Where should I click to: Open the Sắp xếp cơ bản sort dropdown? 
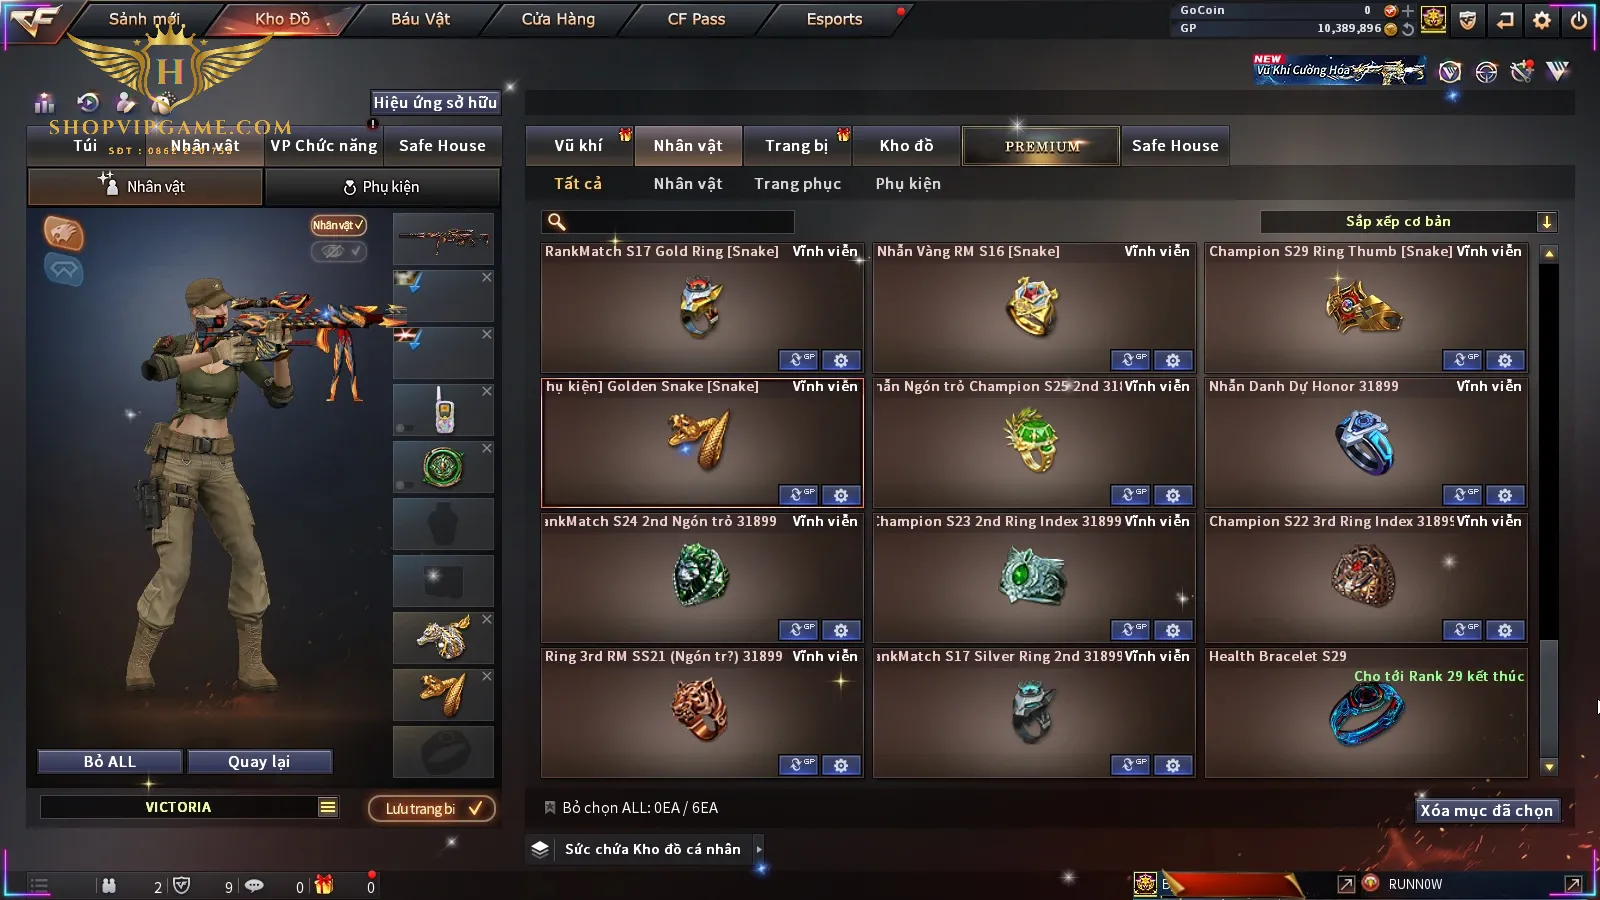click(x=1409, y=222)
